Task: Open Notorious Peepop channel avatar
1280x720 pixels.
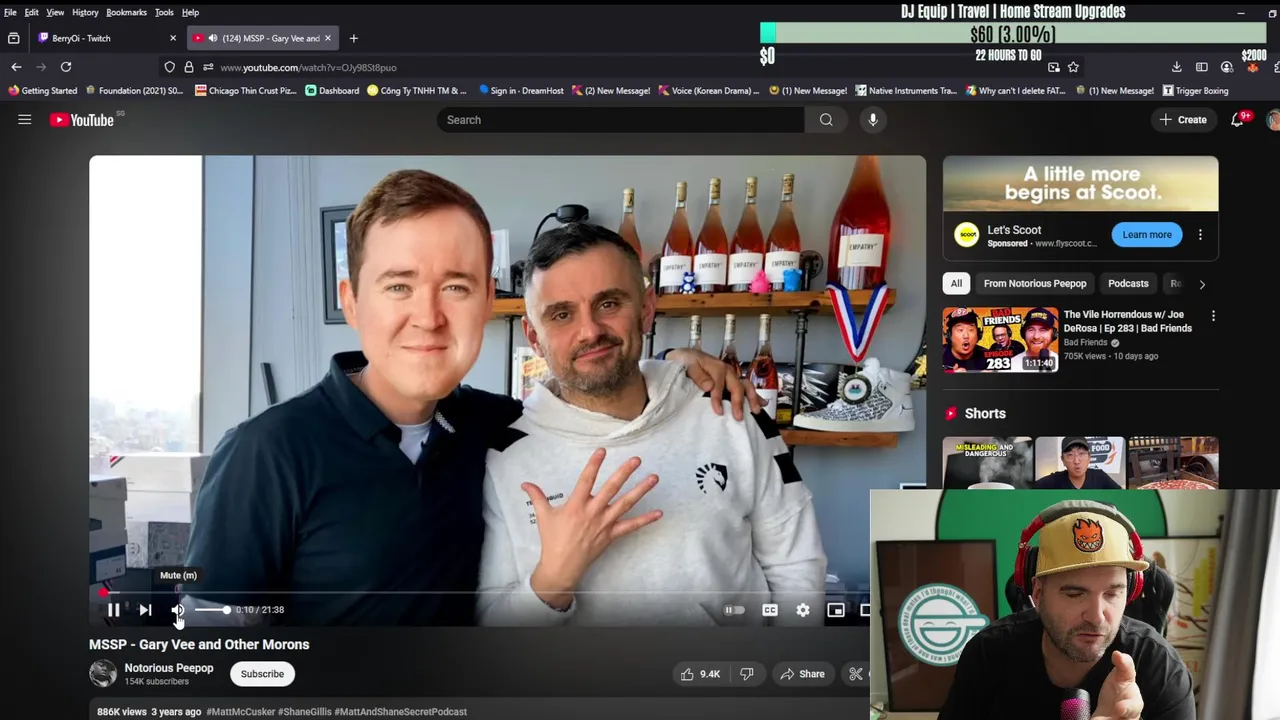Action: click(103, 674)
